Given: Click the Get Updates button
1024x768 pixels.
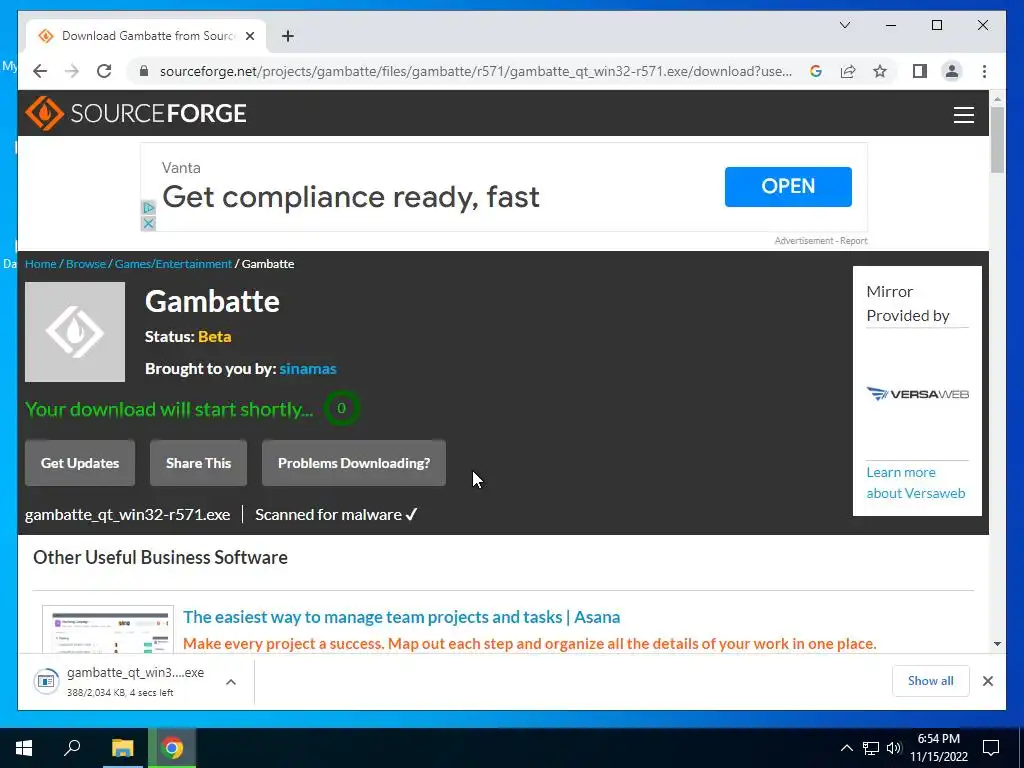Looking at the screenshot, I should (80, 463).
